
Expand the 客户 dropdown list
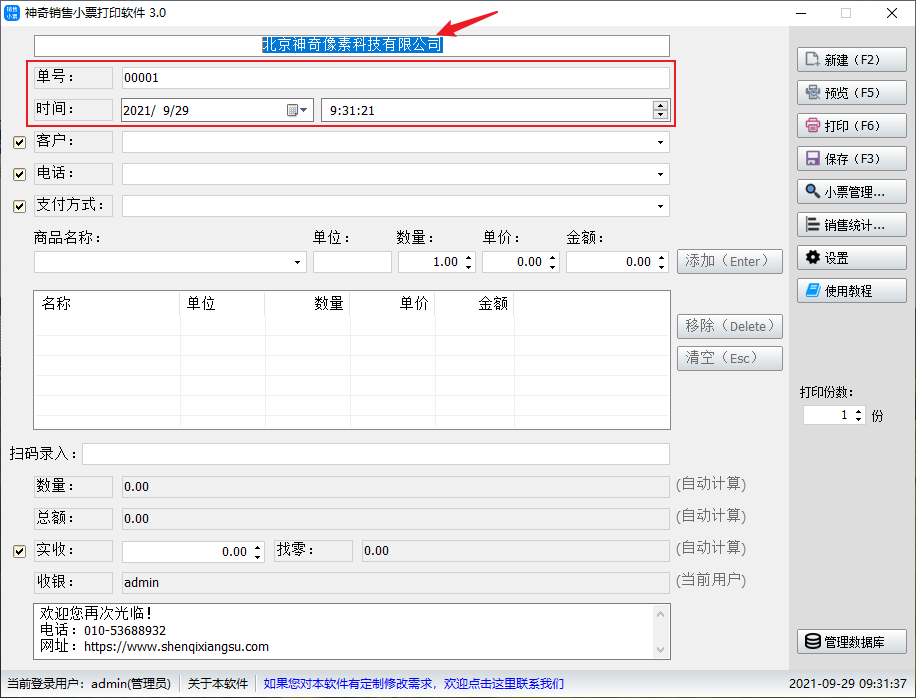pyautogui.click(x=660, y=142)
